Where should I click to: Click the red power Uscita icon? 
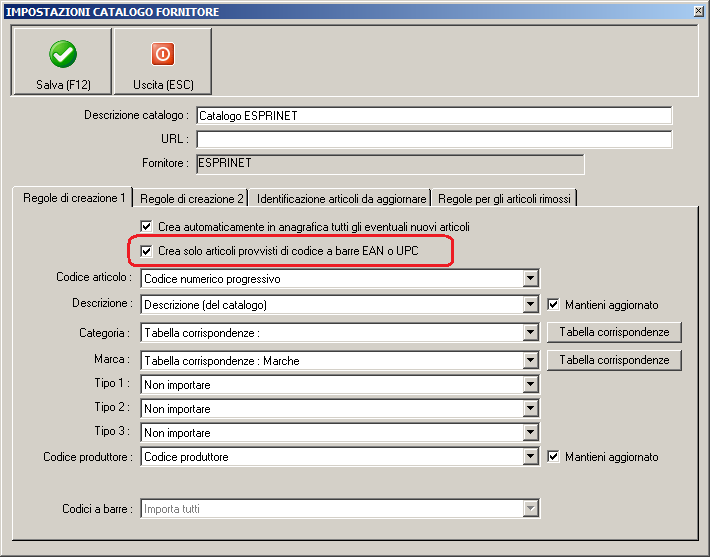pyautogui.click(x=163, y=54)
